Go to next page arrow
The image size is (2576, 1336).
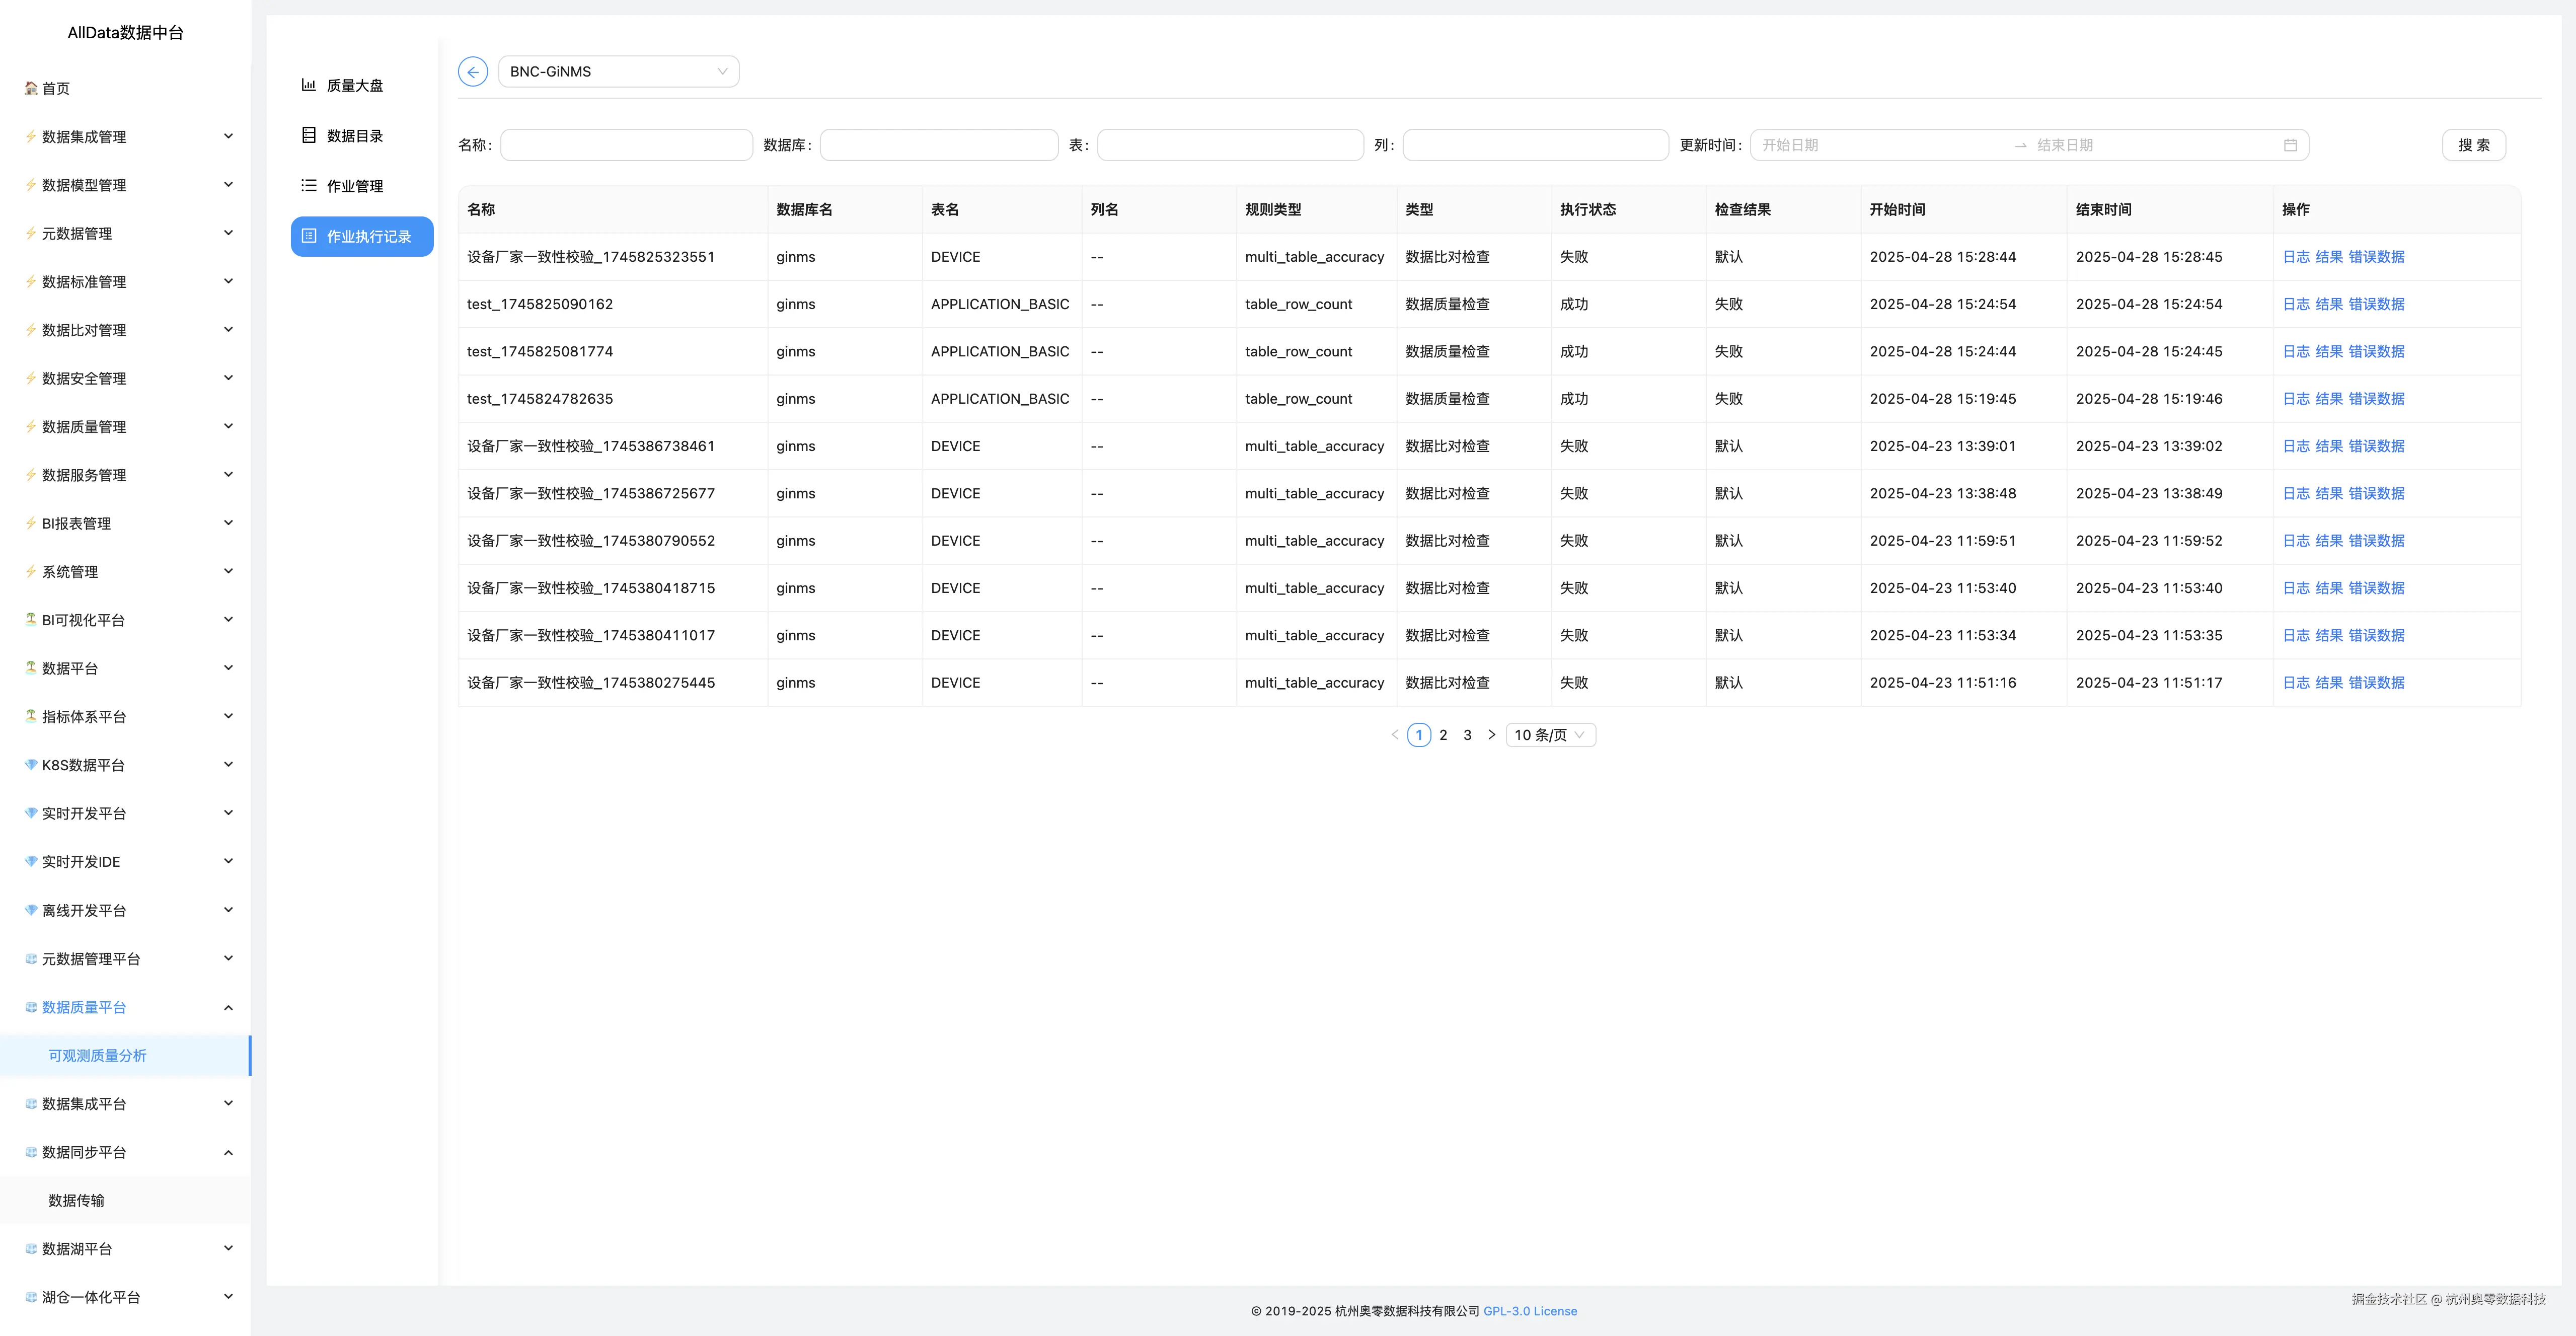tap(1491, 735)
